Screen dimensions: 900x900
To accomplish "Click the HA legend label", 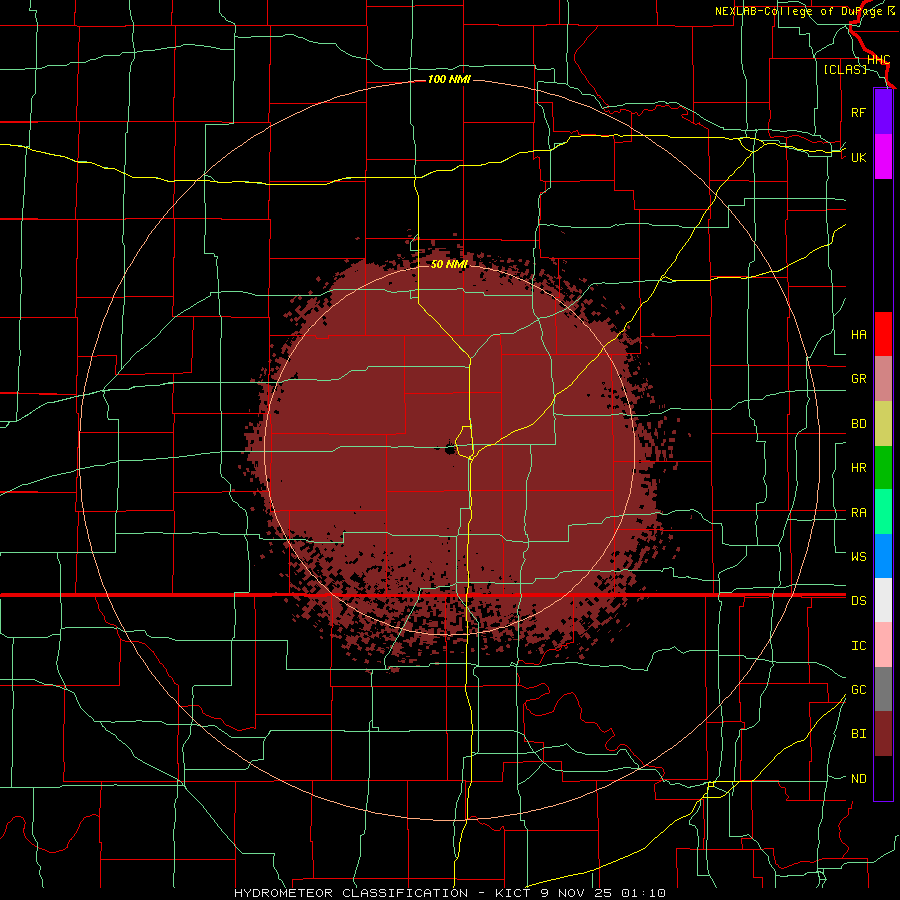I will (858, 335).
